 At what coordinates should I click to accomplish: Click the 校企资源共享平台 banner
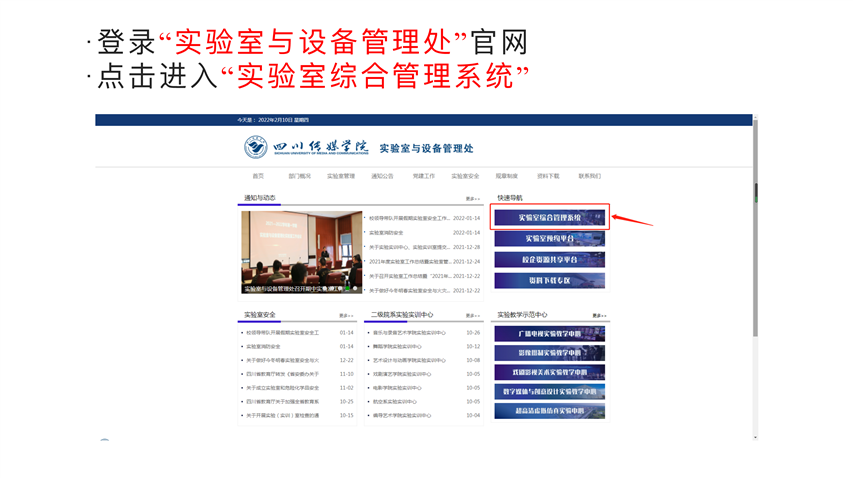[549, 260]
